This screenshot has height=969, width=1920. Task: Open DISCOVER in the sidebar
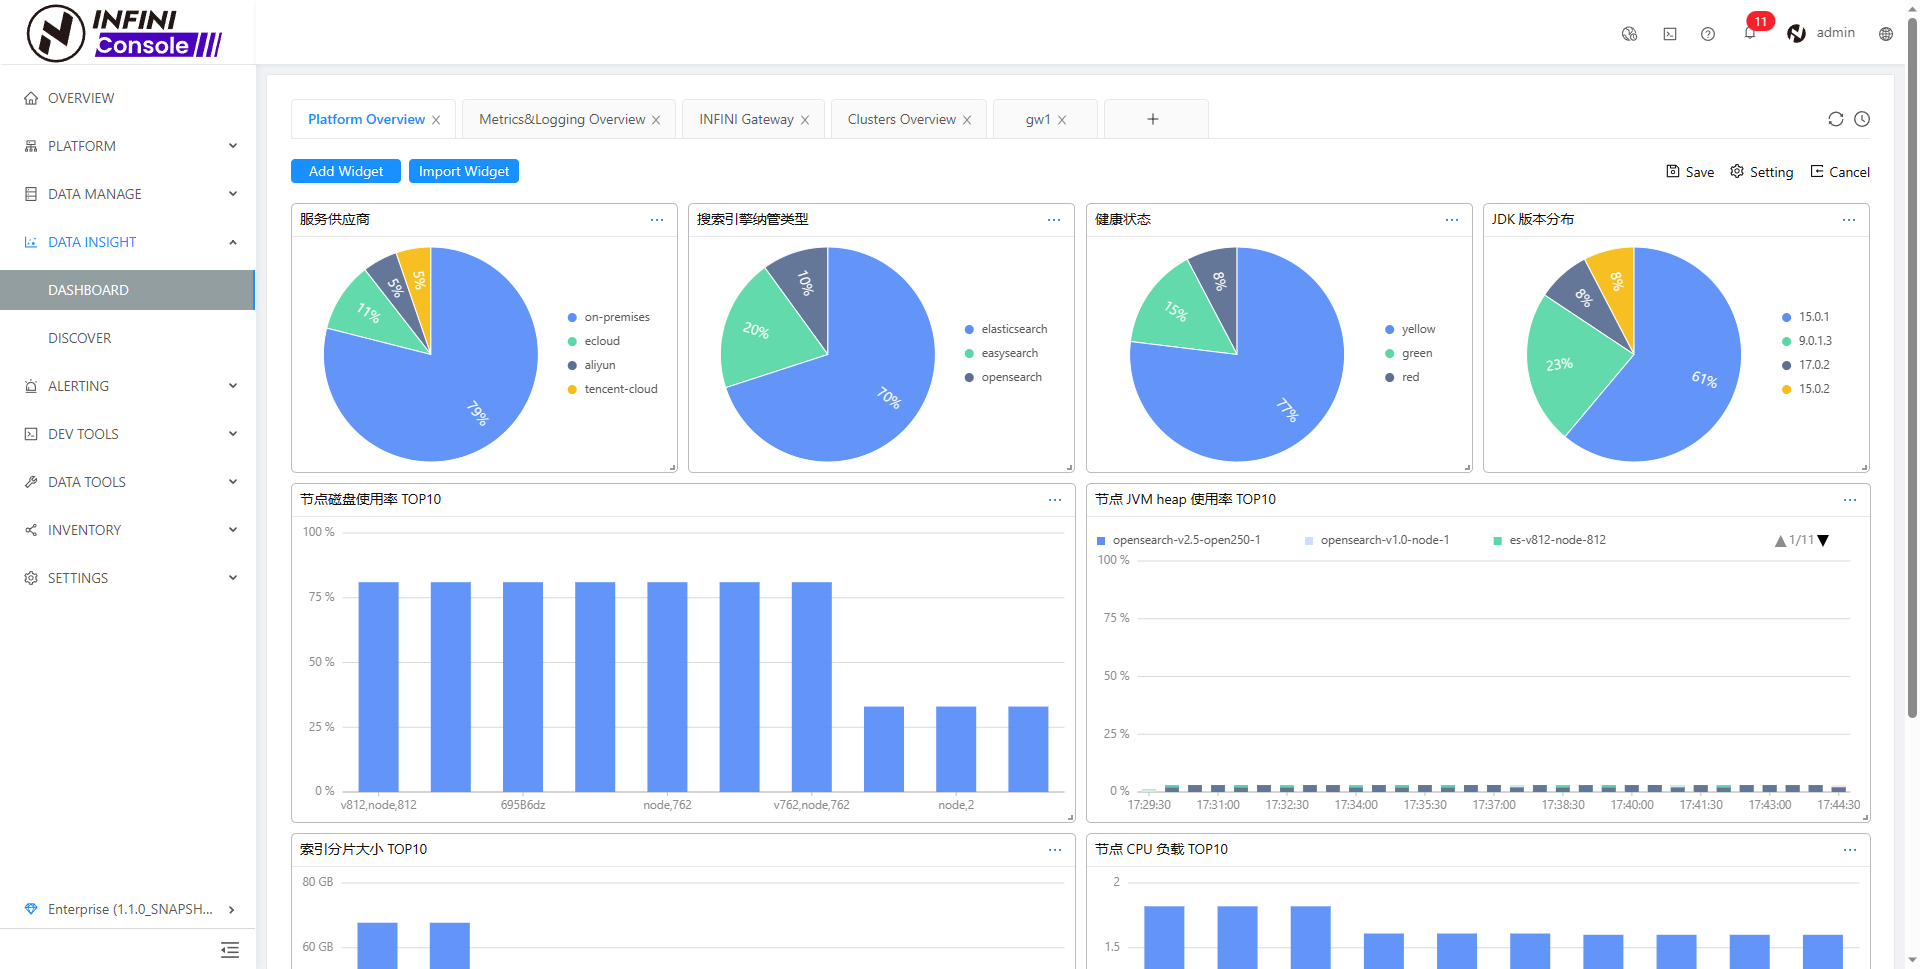tap(128, 338)
